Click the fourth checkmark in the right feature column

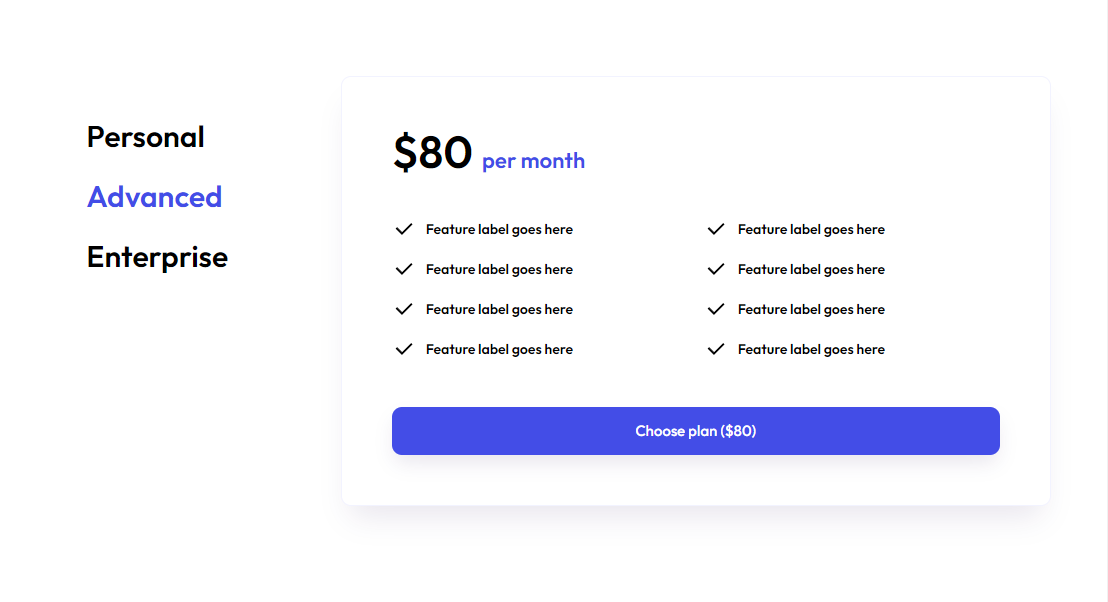(716, 349)
